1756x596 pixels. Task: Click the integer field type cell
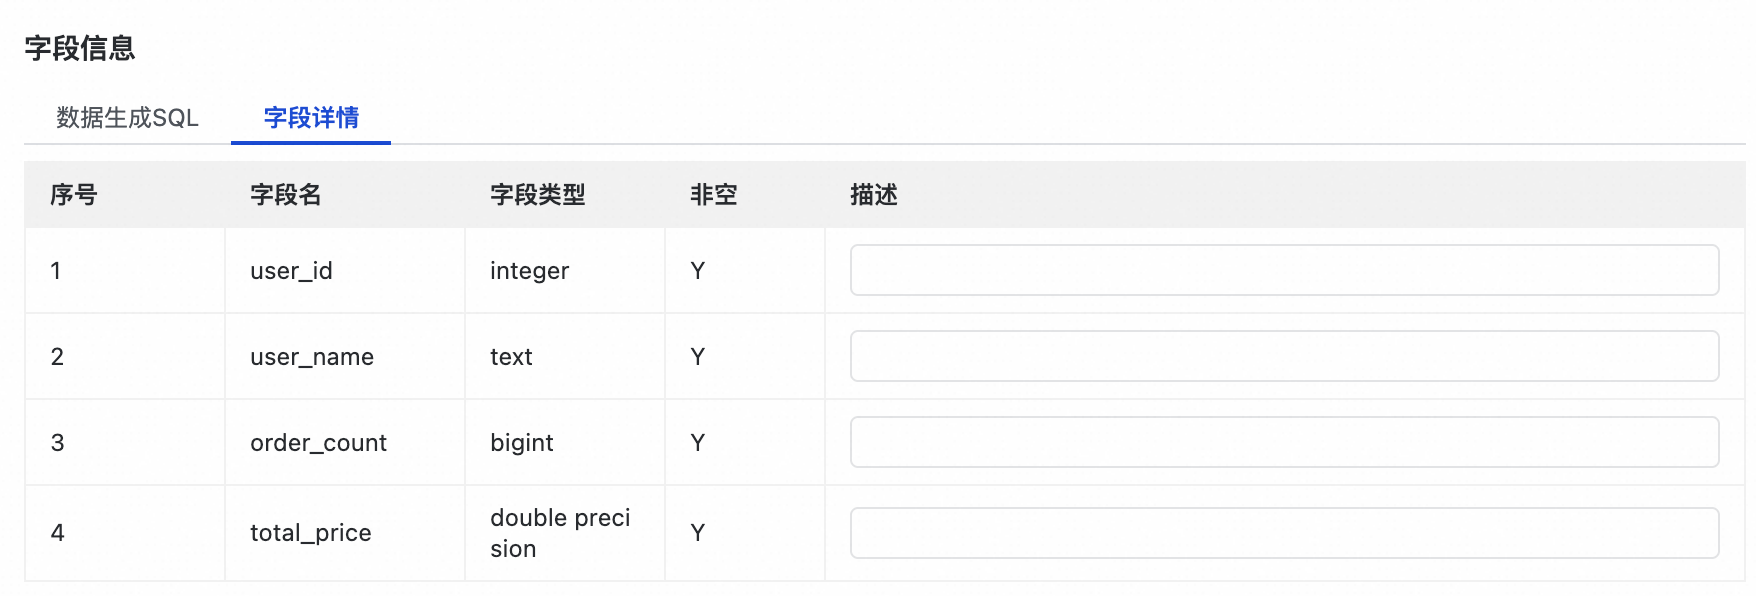(529, 271)
